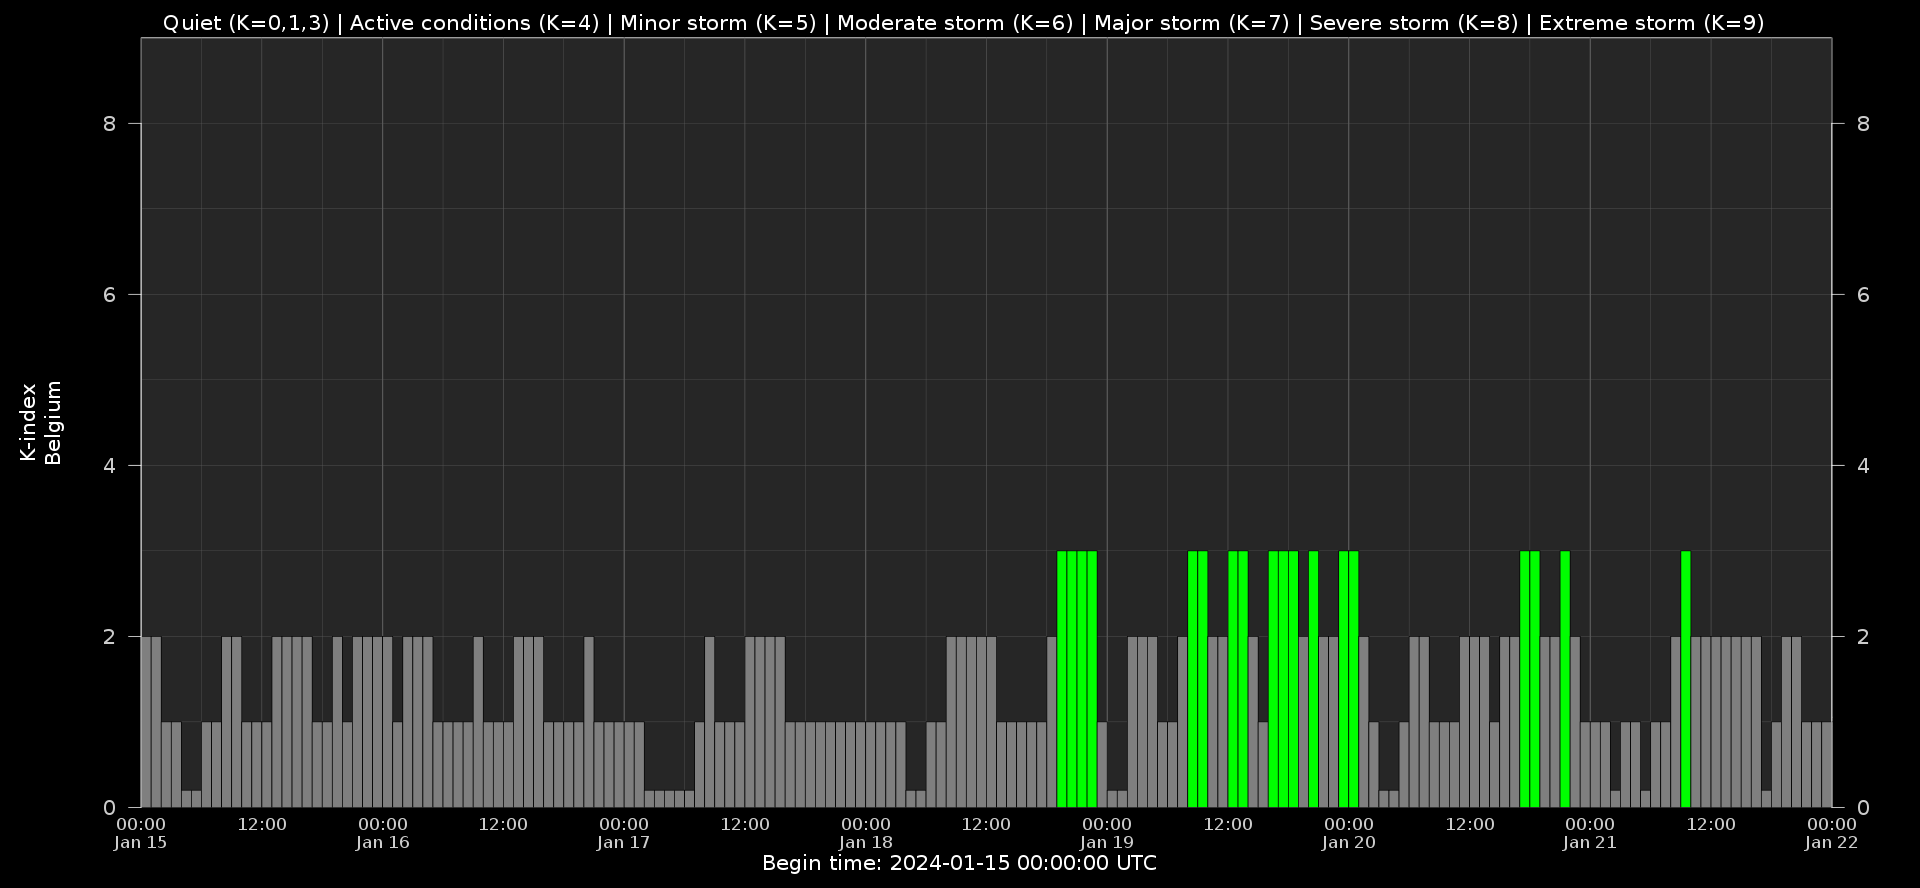This screenshot has width=1920, height=888.
Task: Click left axis tick label '6'
Action: click(109, 295)
